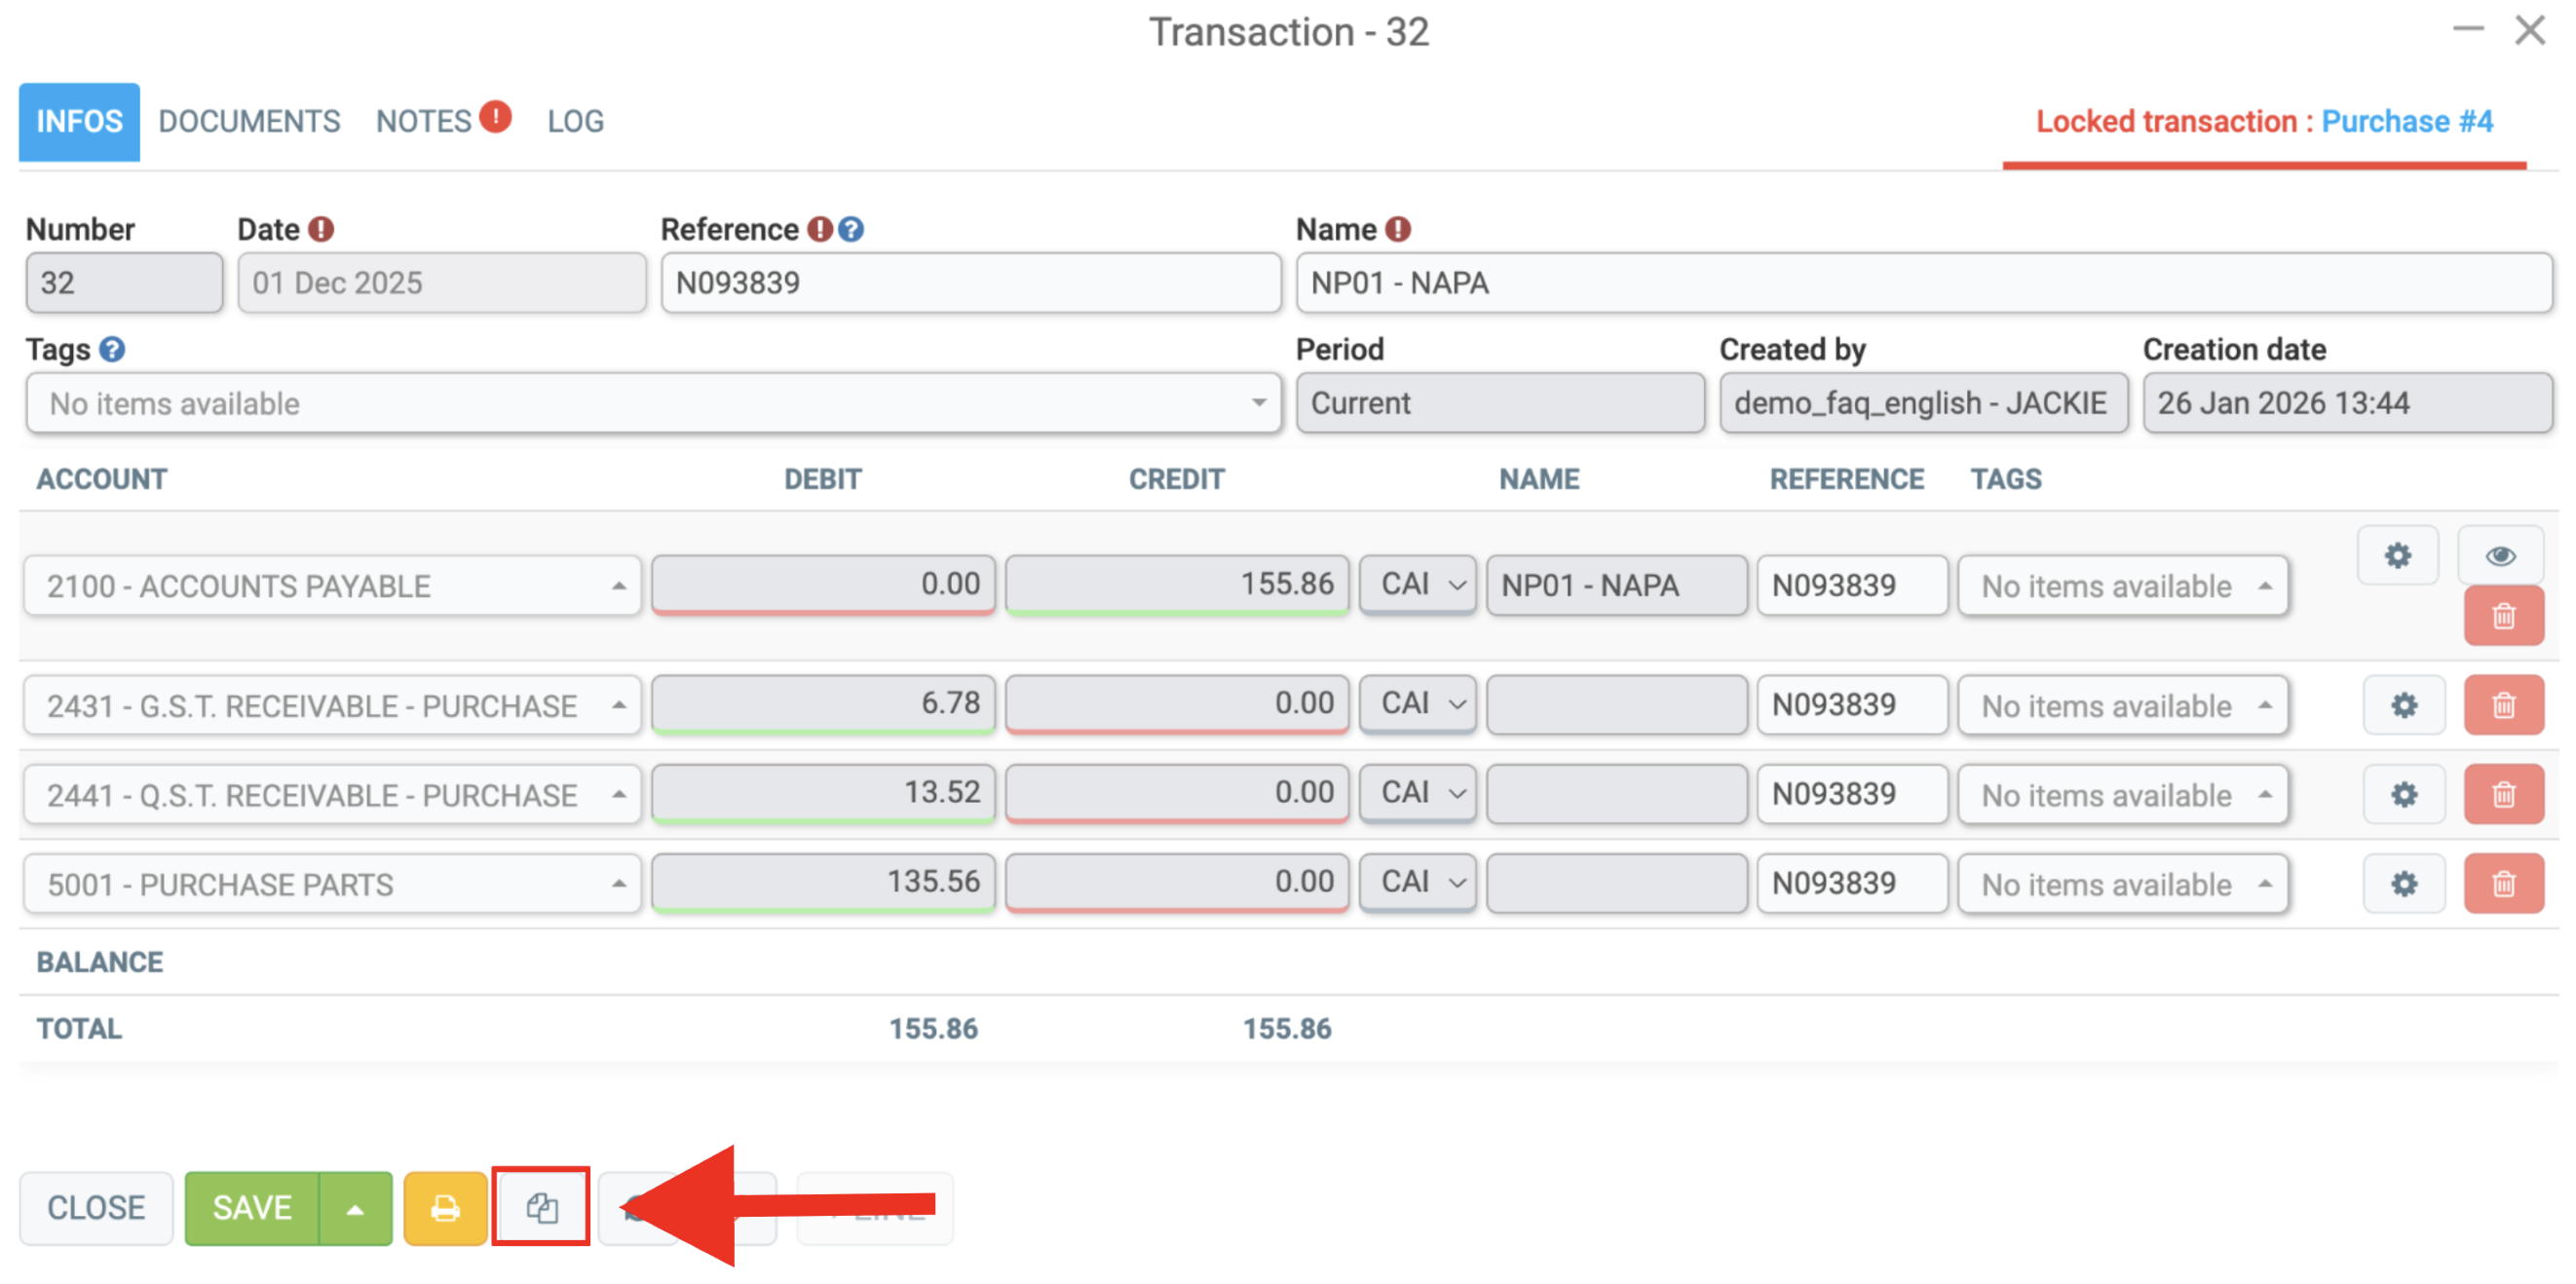This screenshot has height=1284, width=2576.
Task: Minimize the Transaction 32 window
Action: pos(2468,30)
